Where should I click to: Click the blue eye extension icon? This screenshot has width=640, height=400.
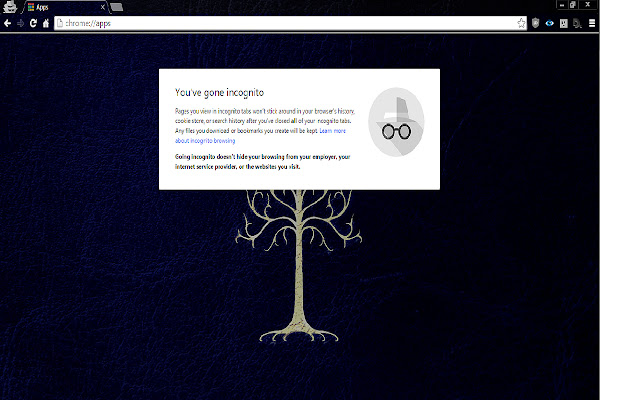tap(549, 23)
